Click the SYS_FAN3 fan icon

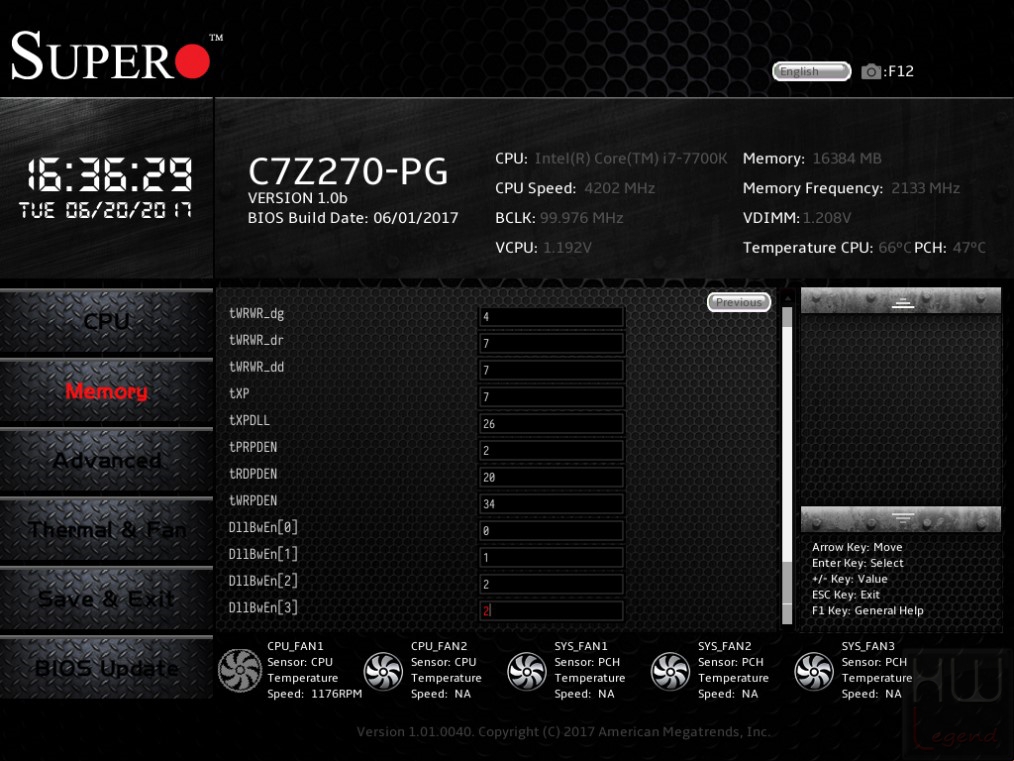(x=814, y=671)
